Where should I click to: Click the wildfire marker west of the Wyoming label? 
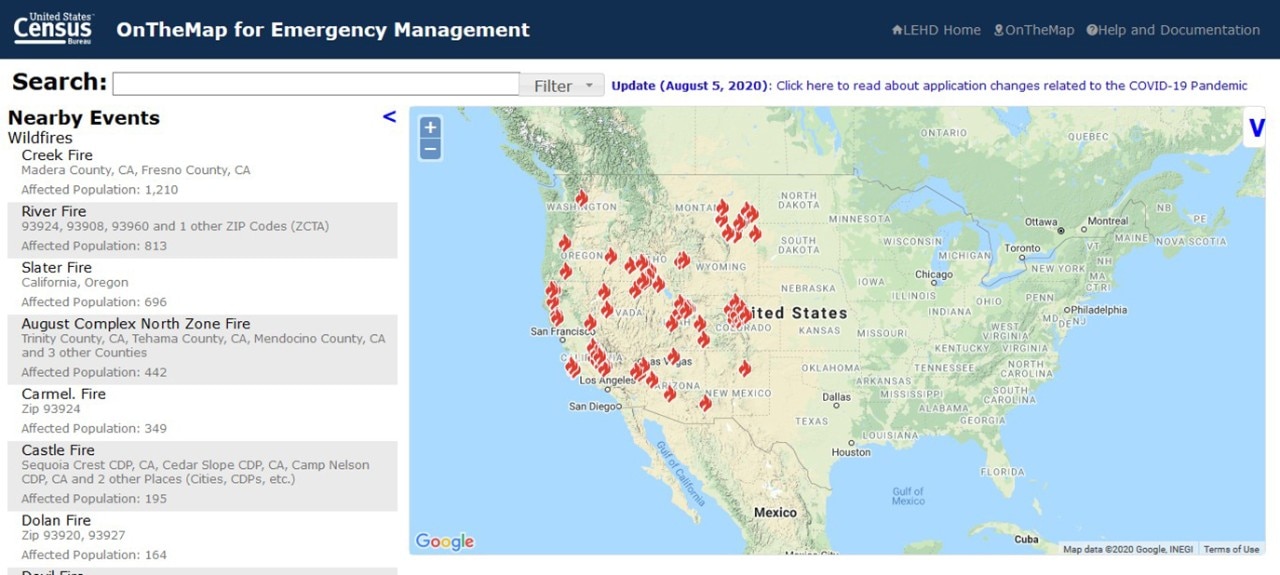click(682, 260)
